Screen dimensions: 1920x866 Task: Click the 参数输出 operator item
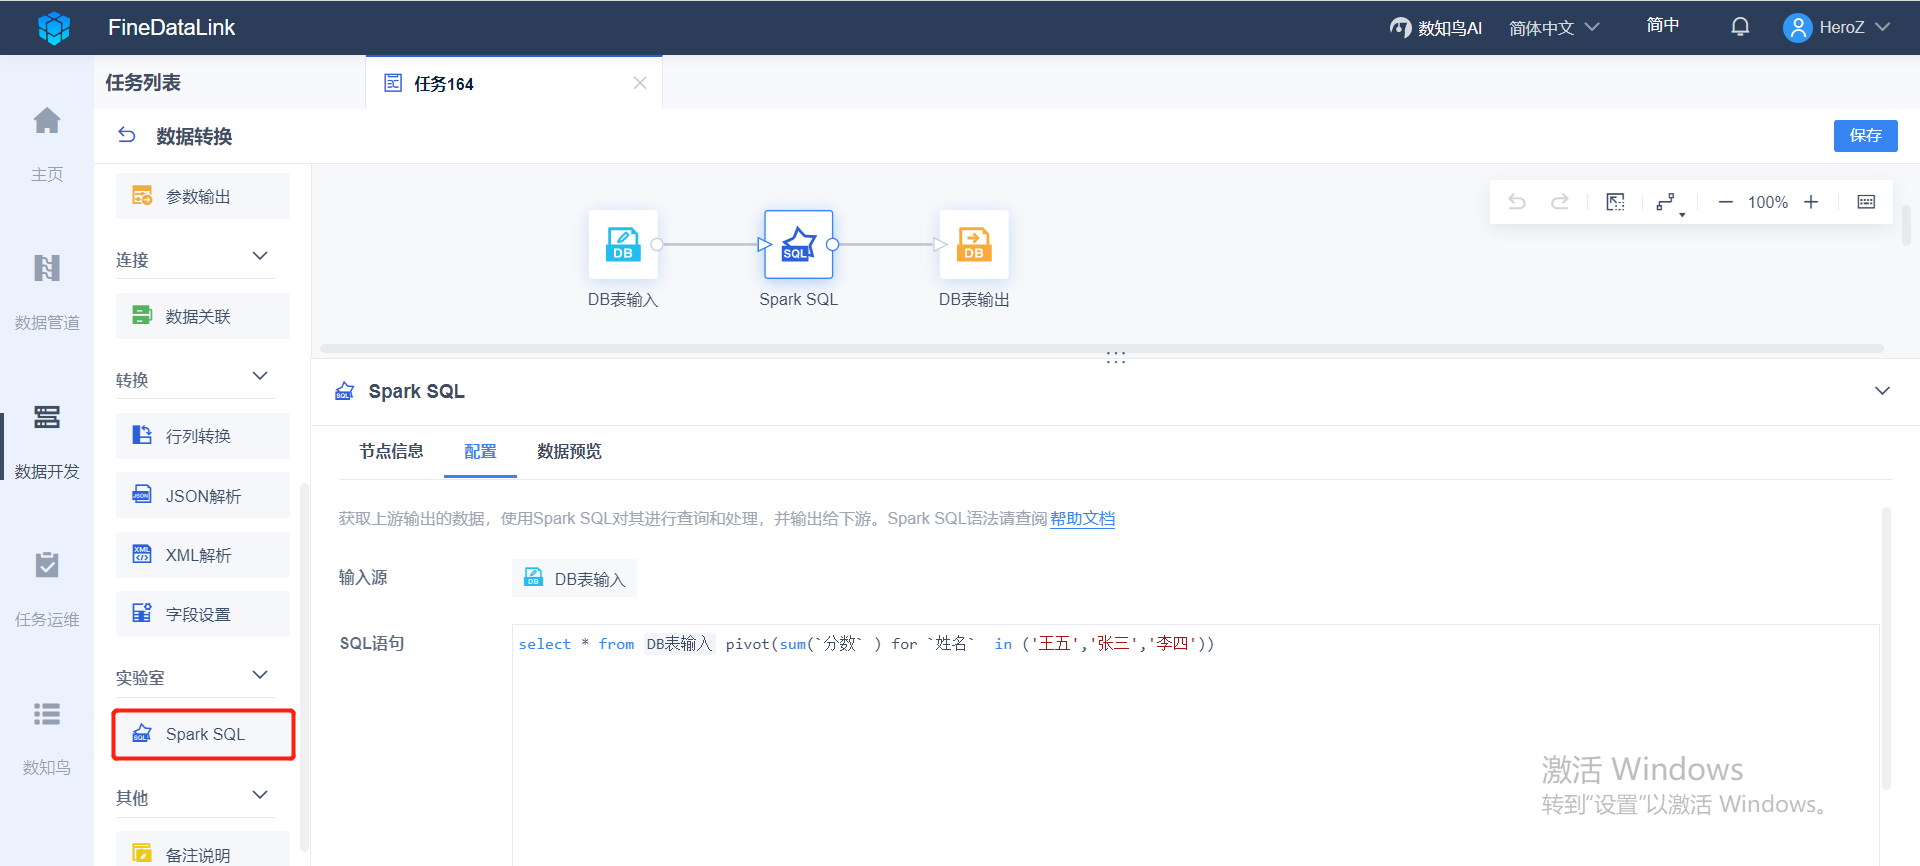pos(203,196)
